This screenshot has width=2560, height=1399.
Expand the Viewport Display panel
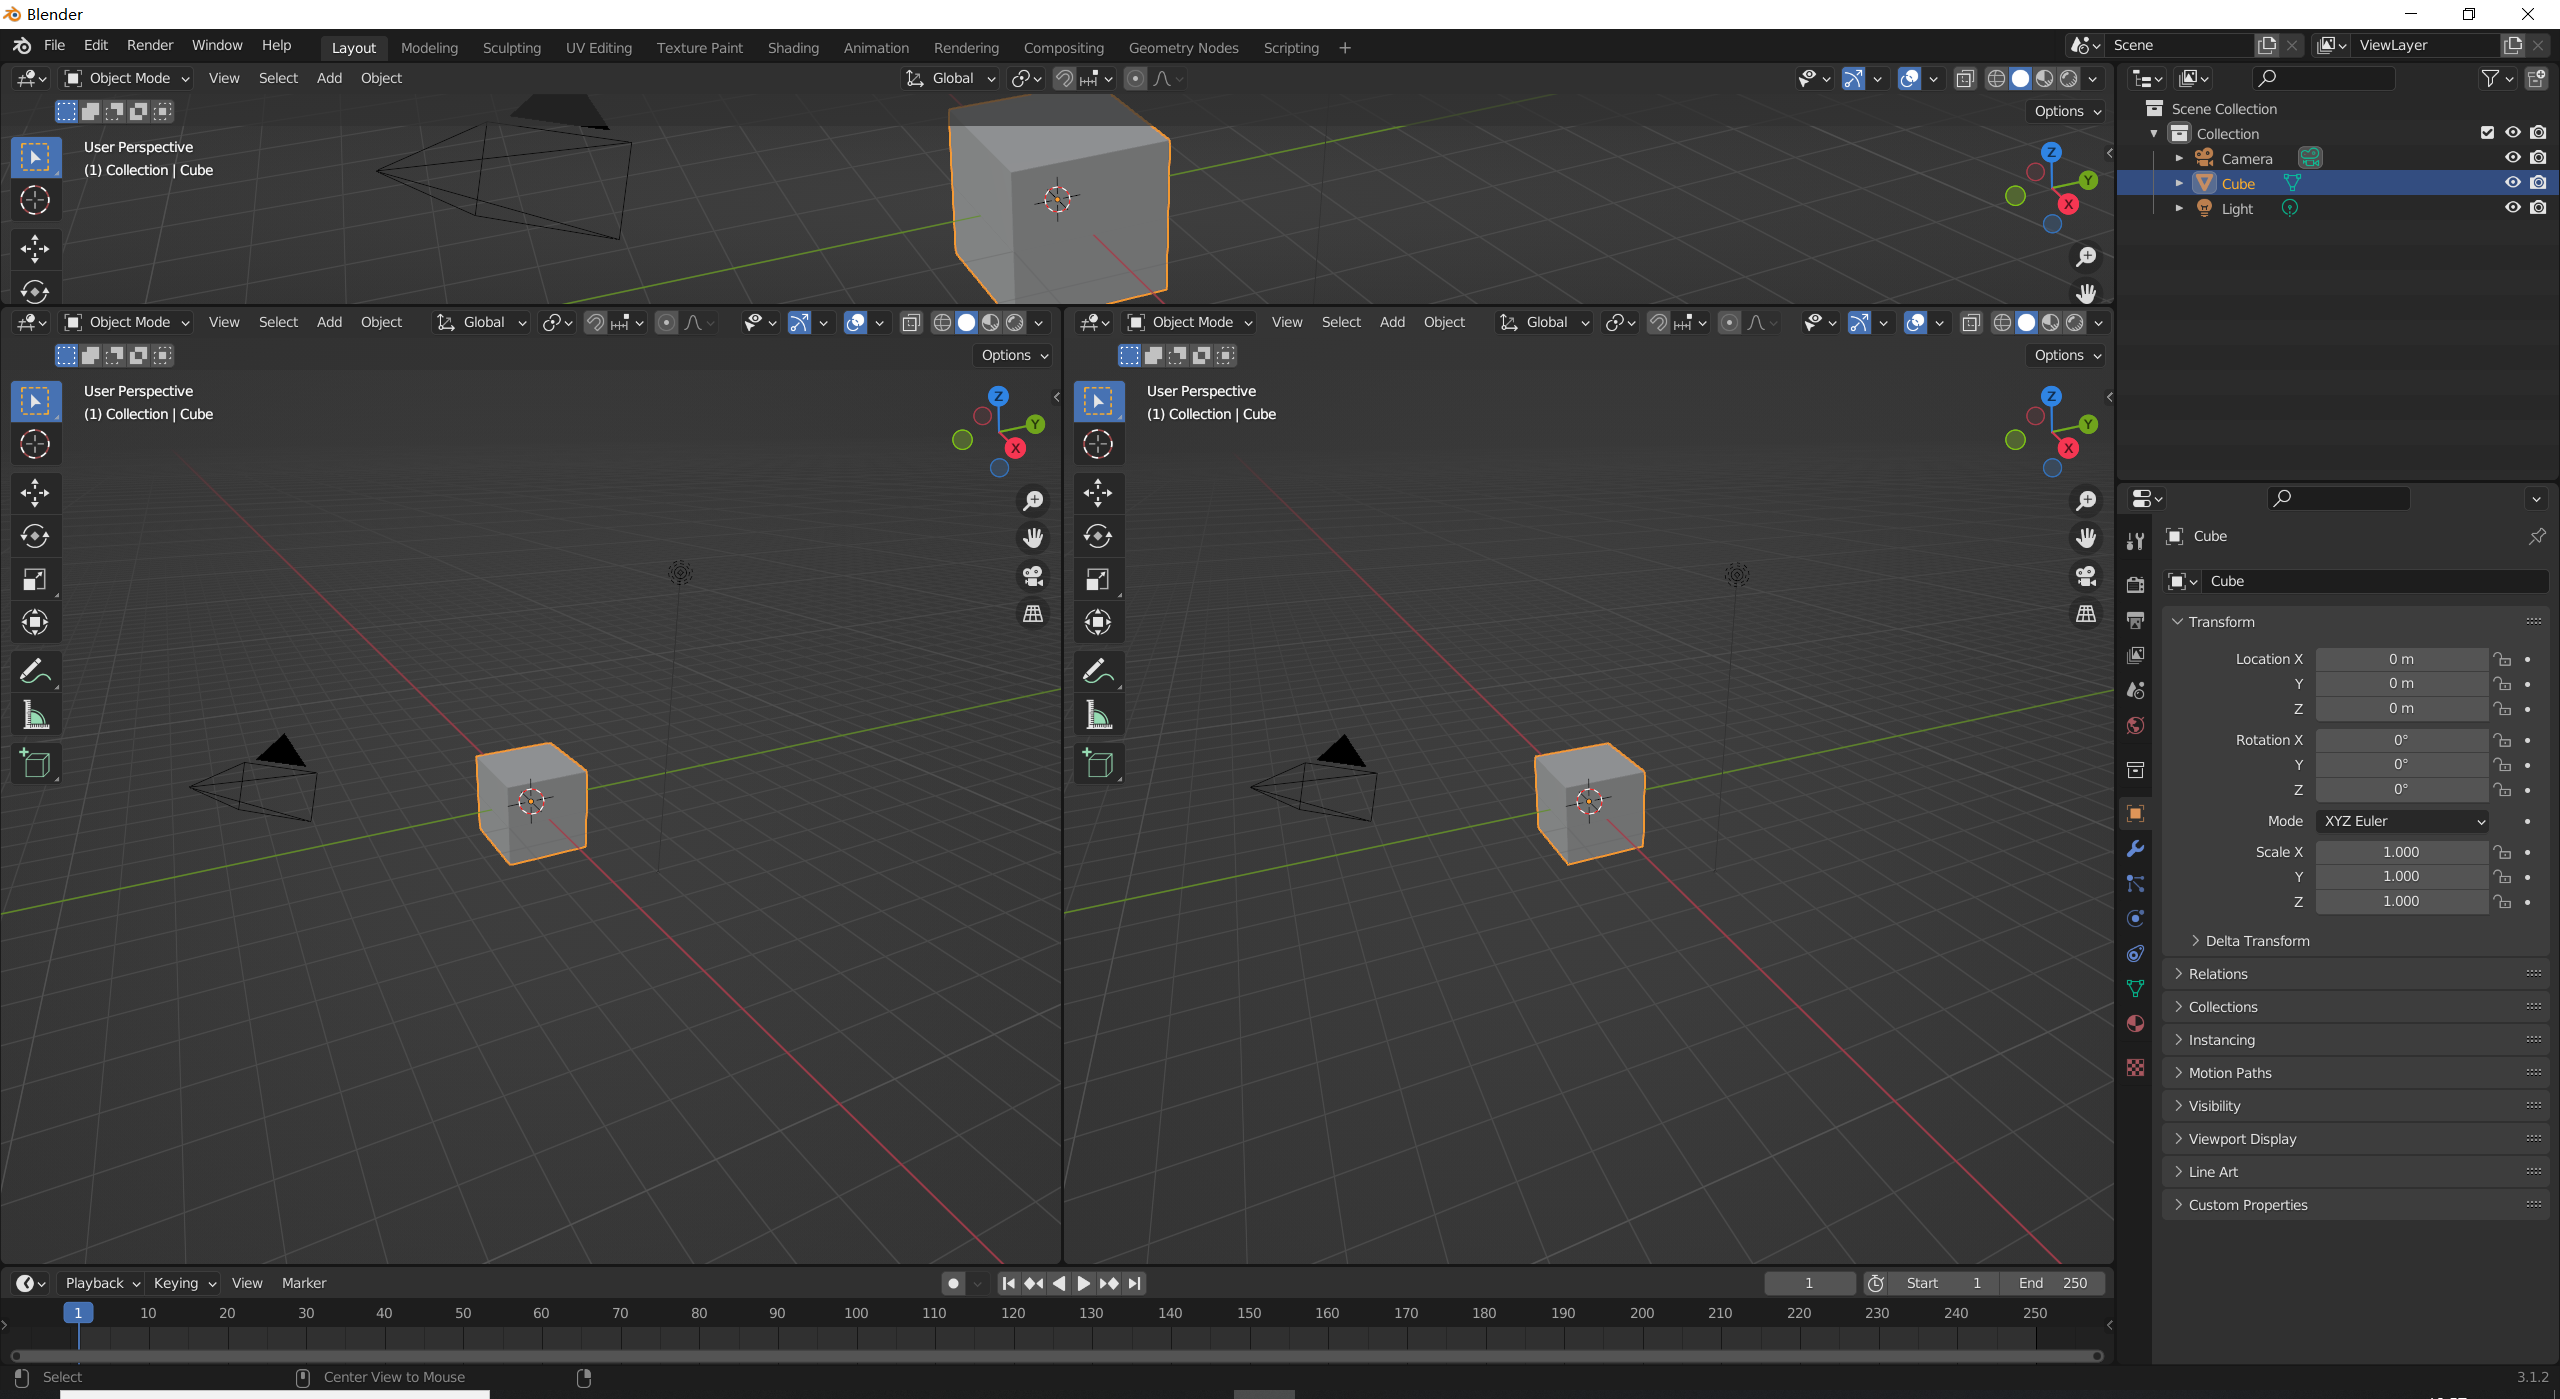click(x=2242, y=1139)
